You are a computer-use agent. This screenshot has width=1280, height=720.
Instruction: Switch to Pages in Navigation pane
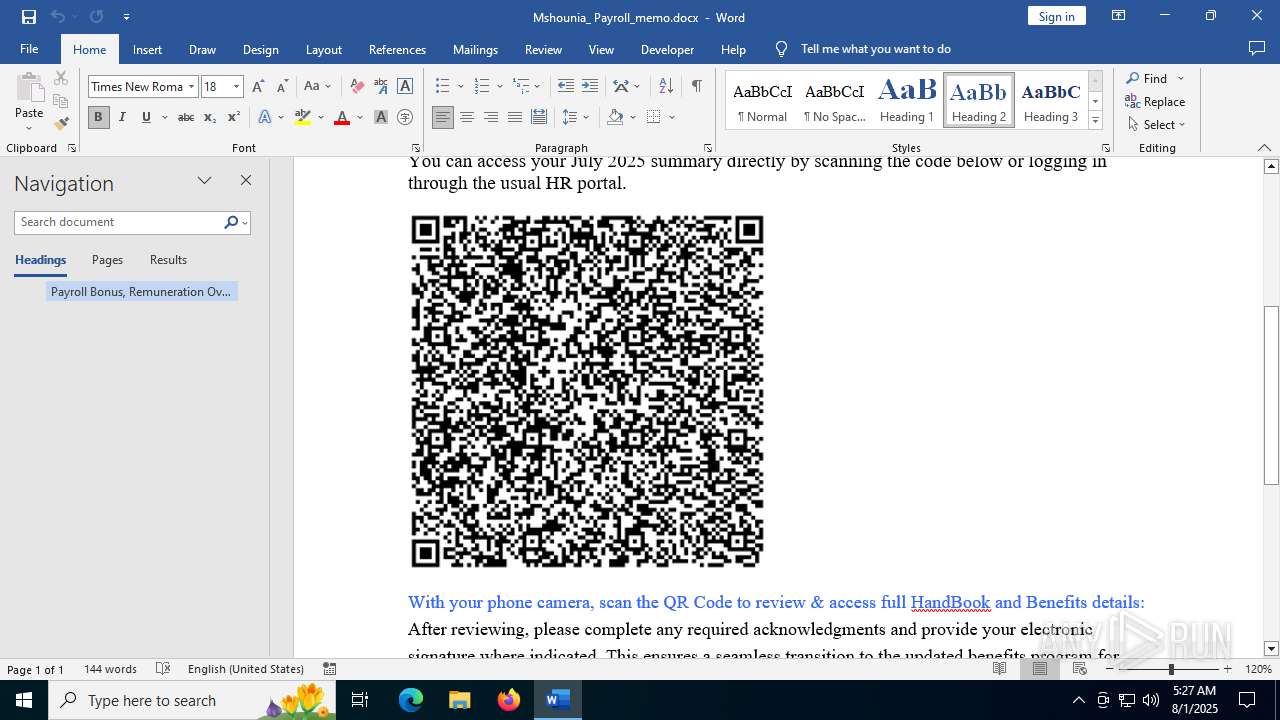[x=107, y=260]
